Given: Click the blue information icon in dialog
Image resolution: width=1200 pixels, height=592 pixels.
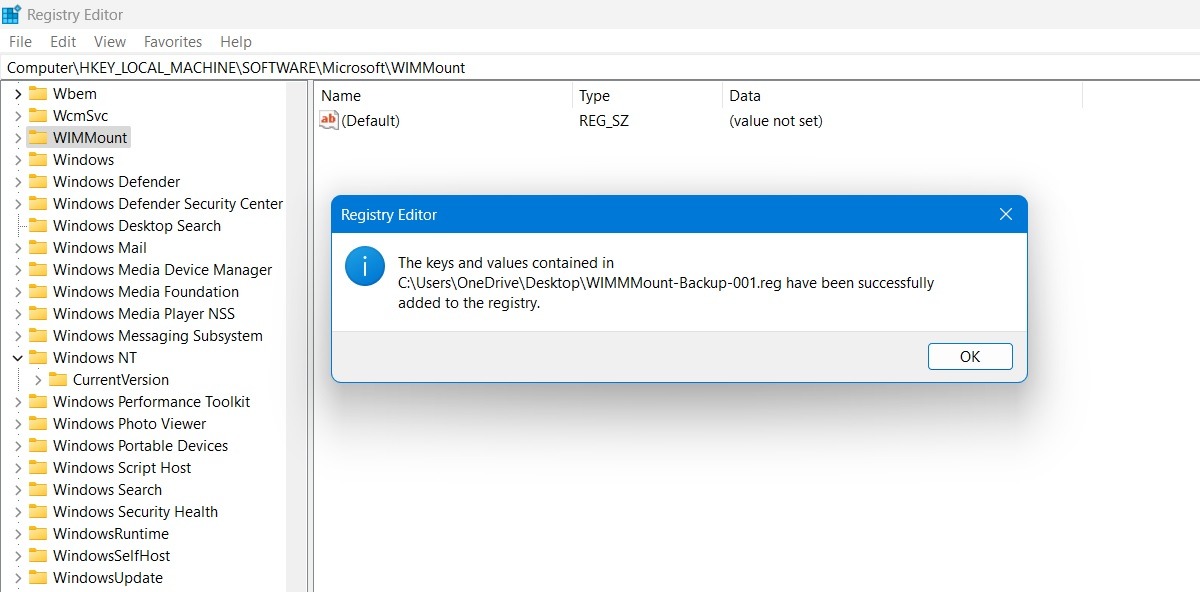Looking at the screenshot, I should coord(364,266).
